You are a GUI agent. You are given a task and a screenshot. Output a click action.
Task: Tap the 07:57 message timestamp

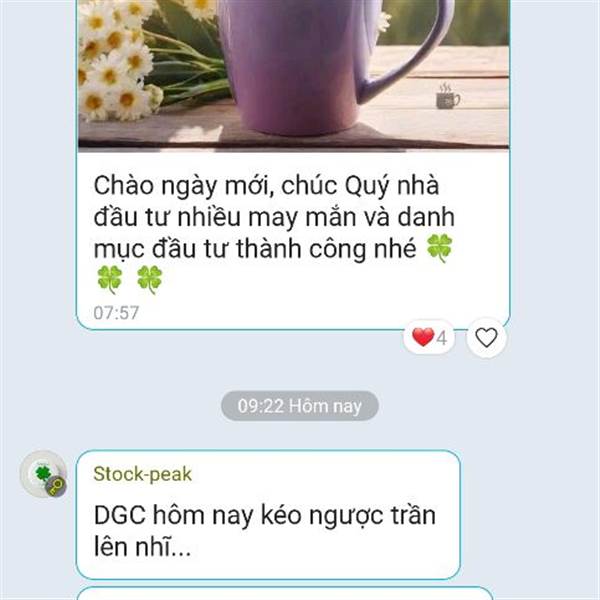click(x=116, y=313)
